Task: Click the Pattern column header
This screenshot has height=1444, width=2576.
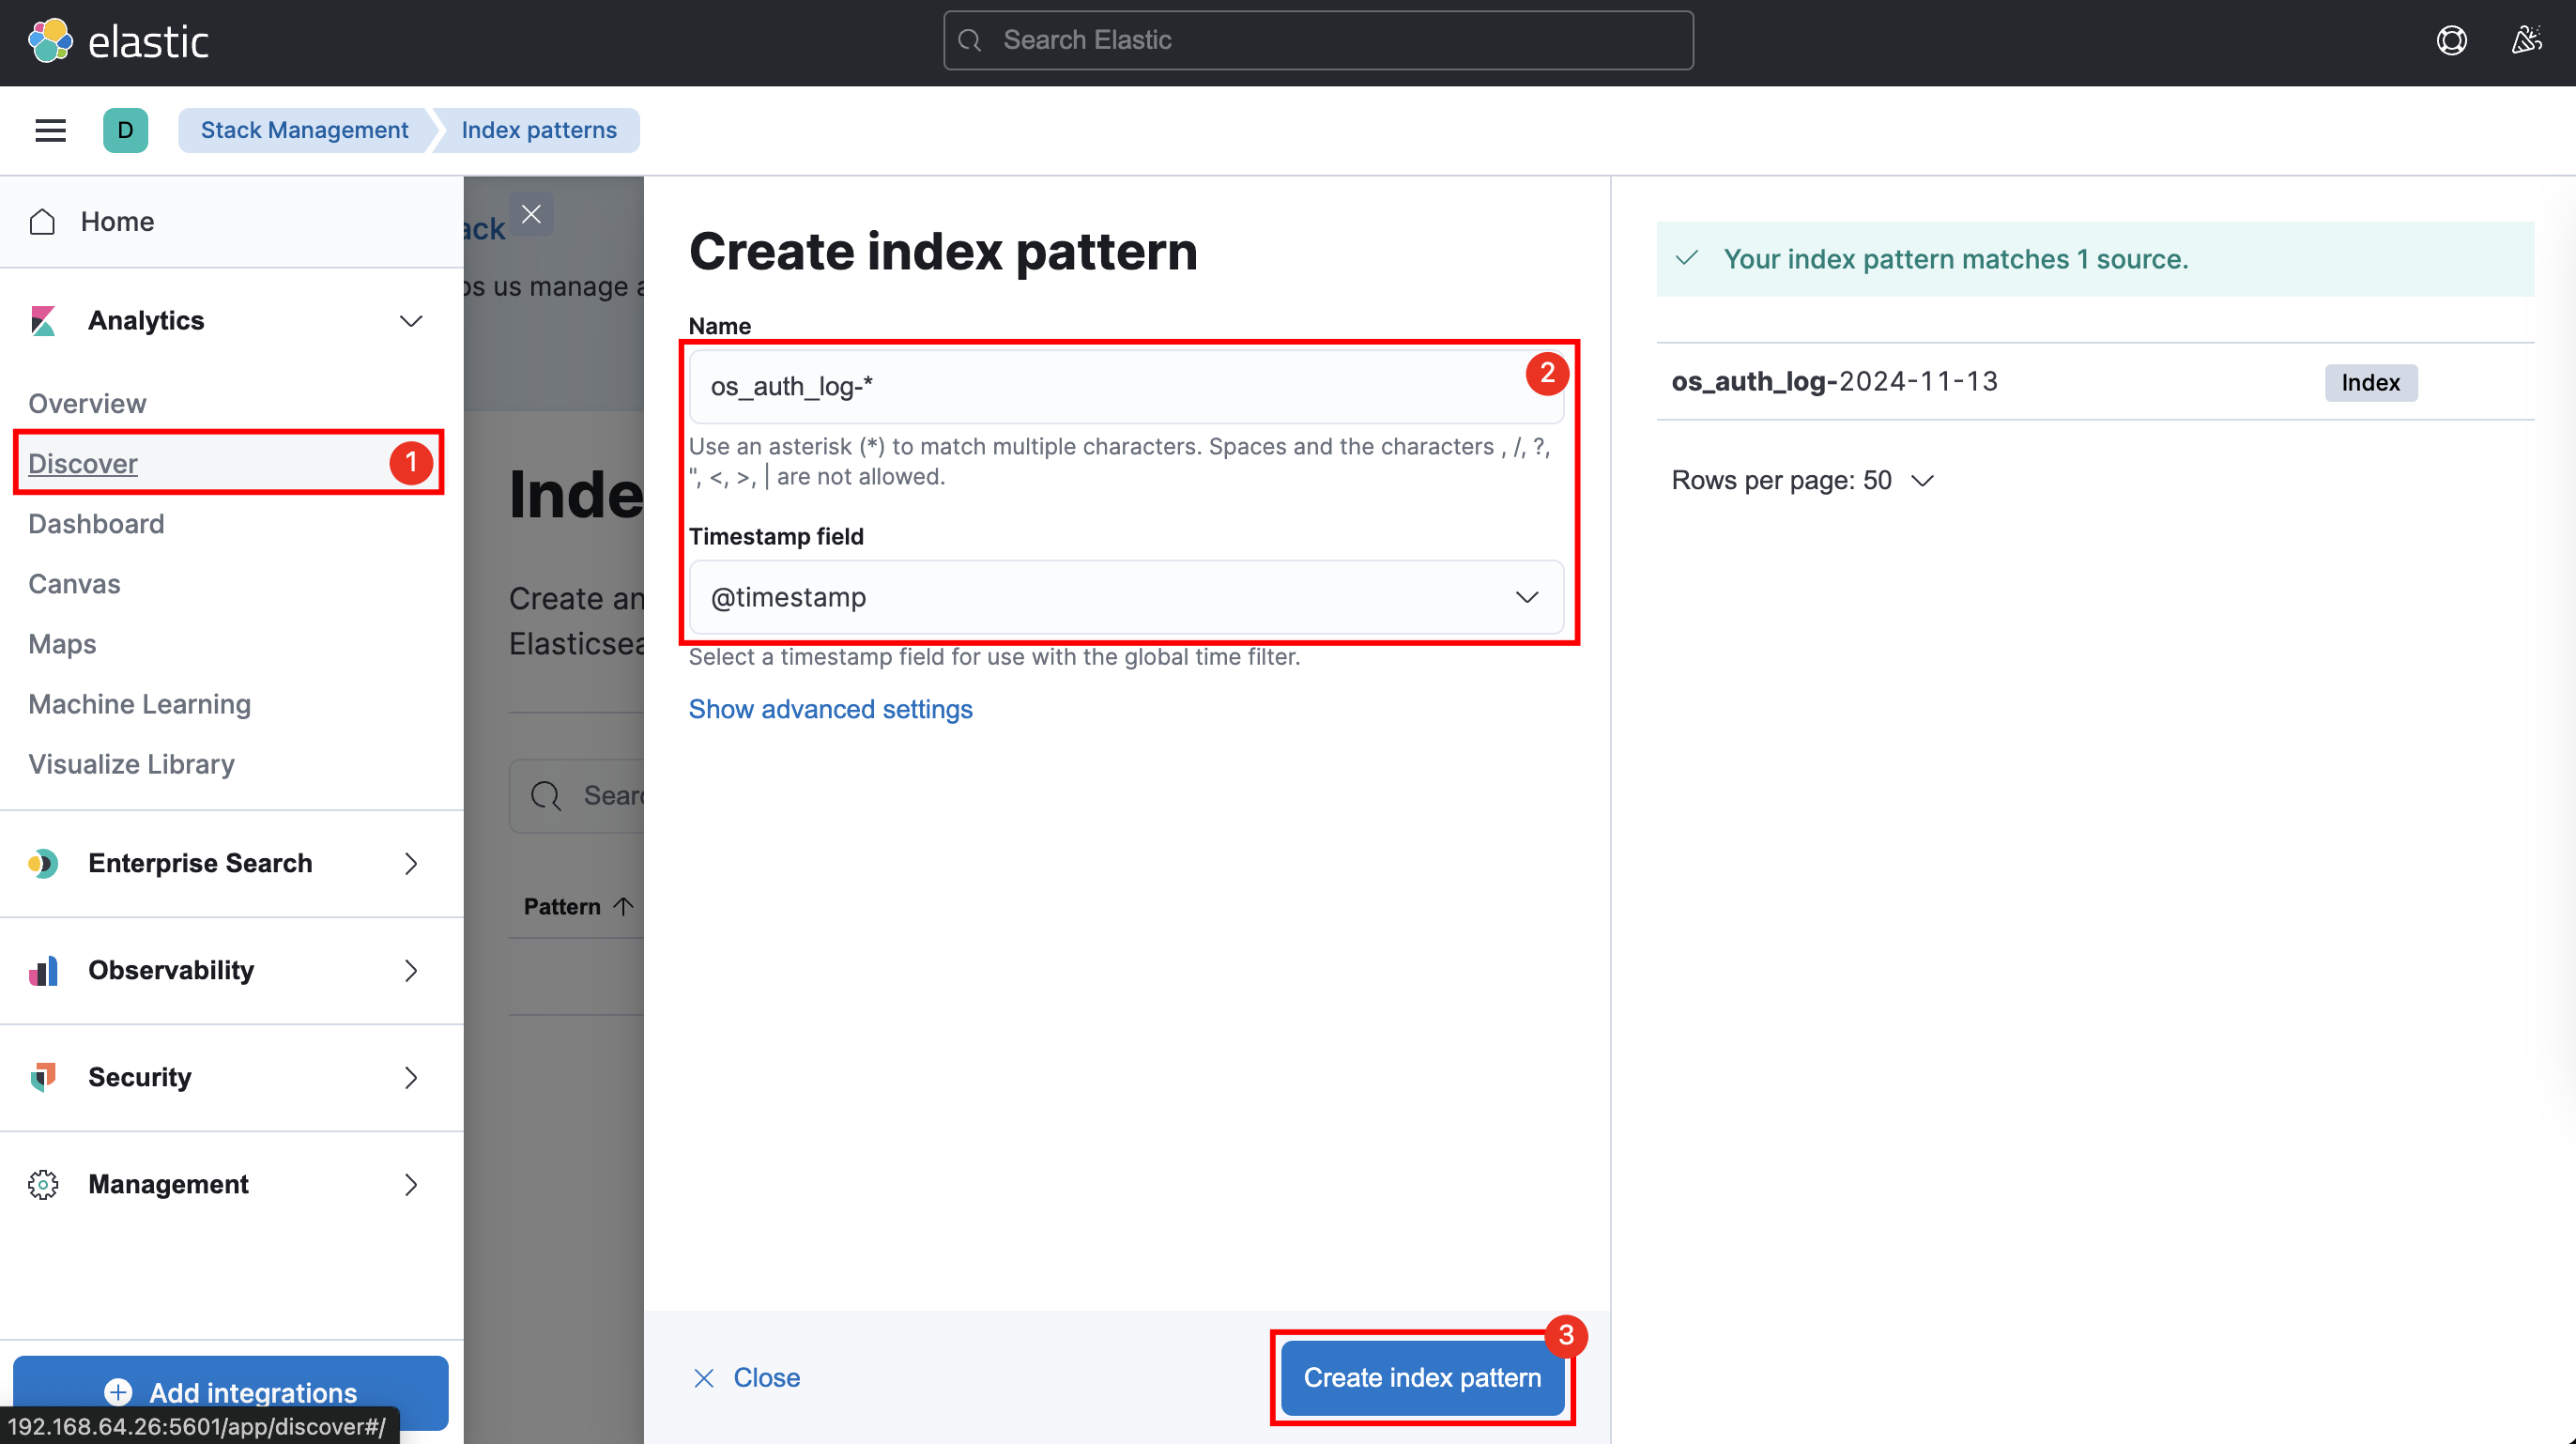Action: click(578, 906)
